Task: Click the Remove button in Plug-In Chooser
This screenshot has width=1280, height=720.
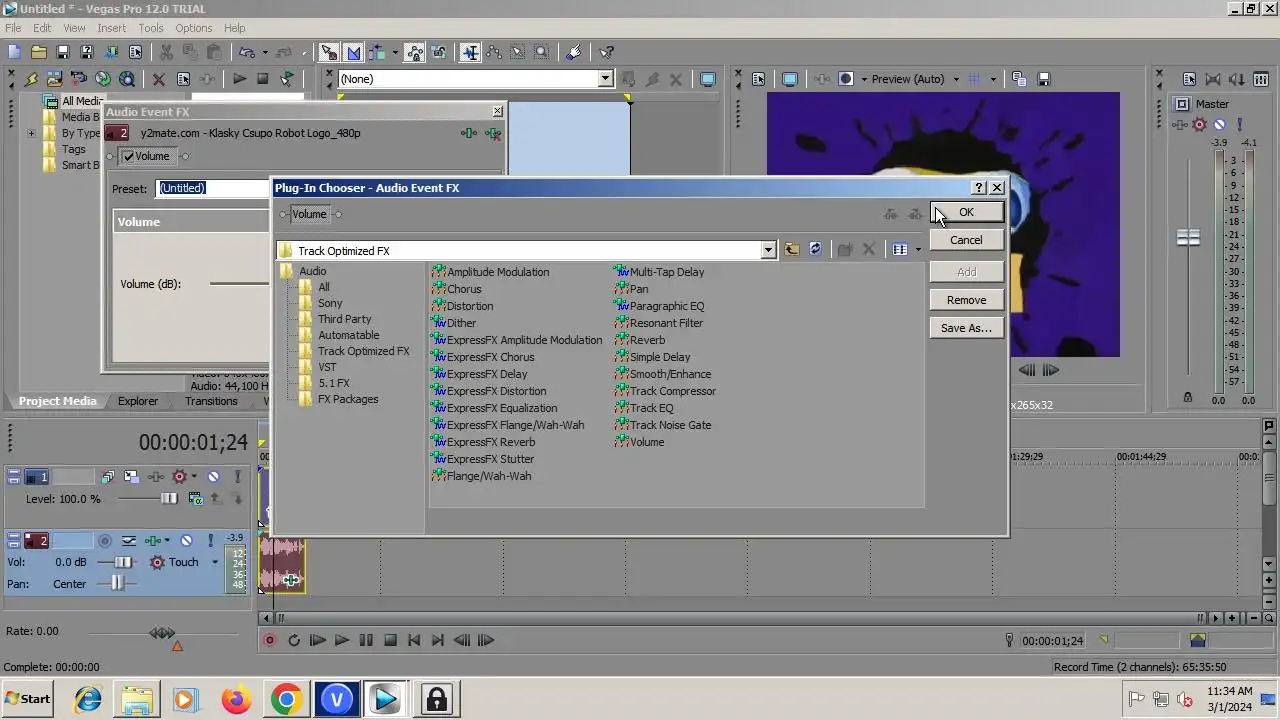Action: point(966,300)
